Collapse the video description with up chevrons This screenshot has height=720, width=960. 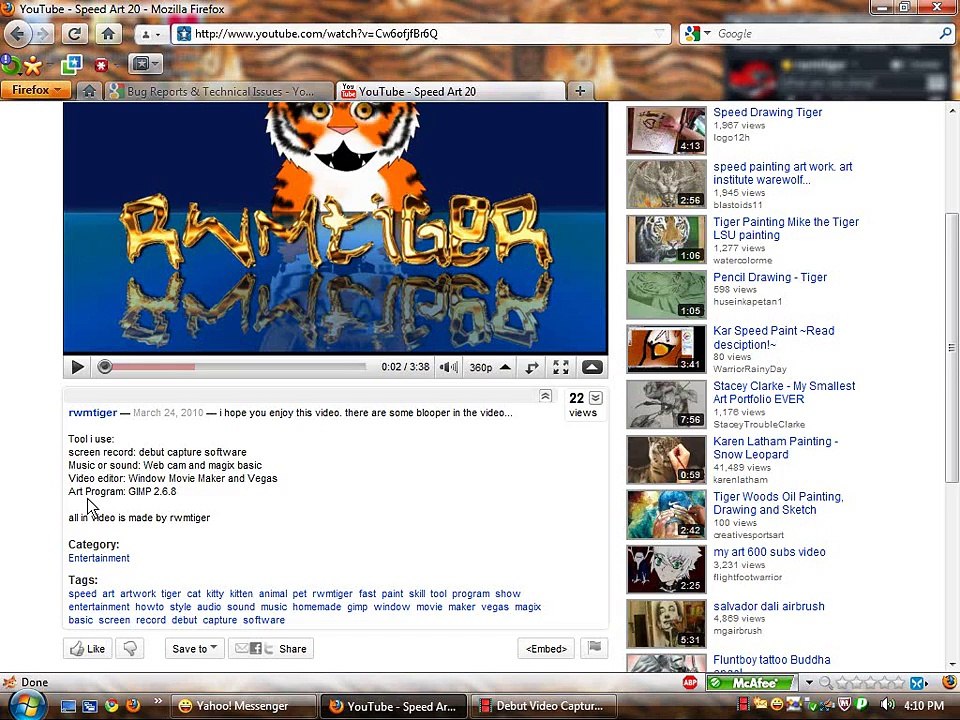coord(546,396)
